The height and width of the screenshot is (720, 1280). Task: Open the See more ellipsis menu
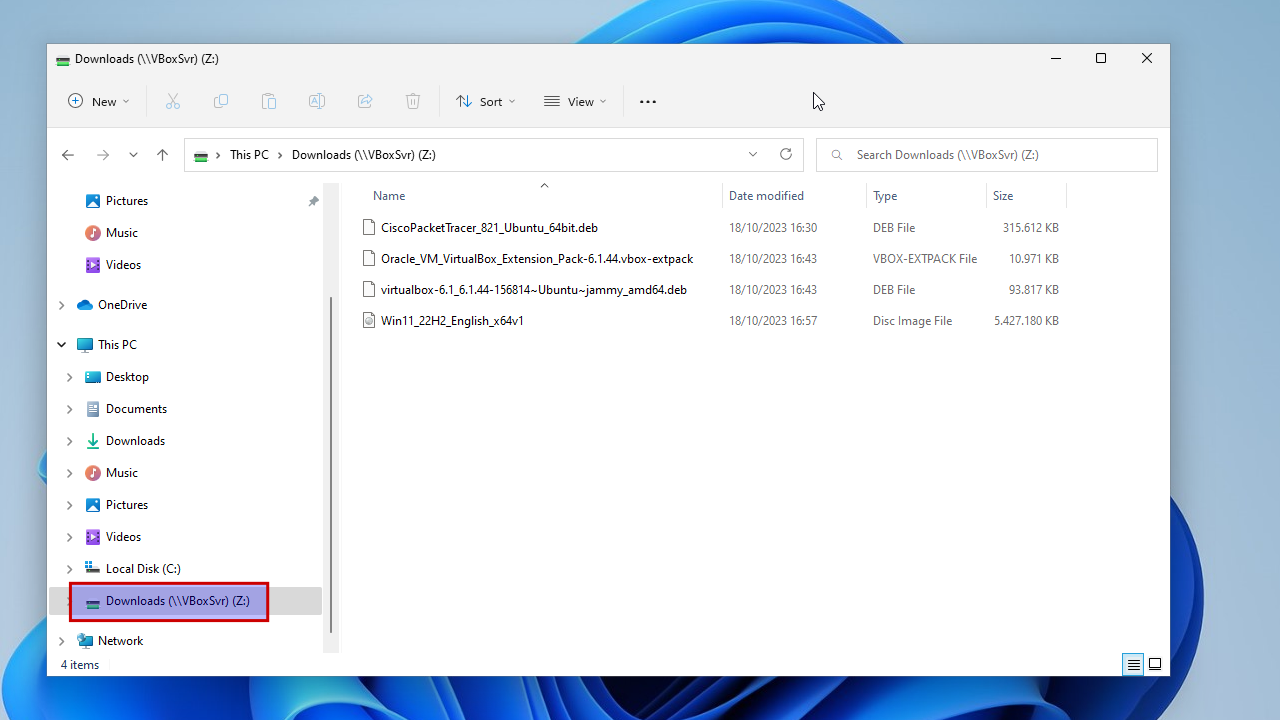[x=648, y=101]
